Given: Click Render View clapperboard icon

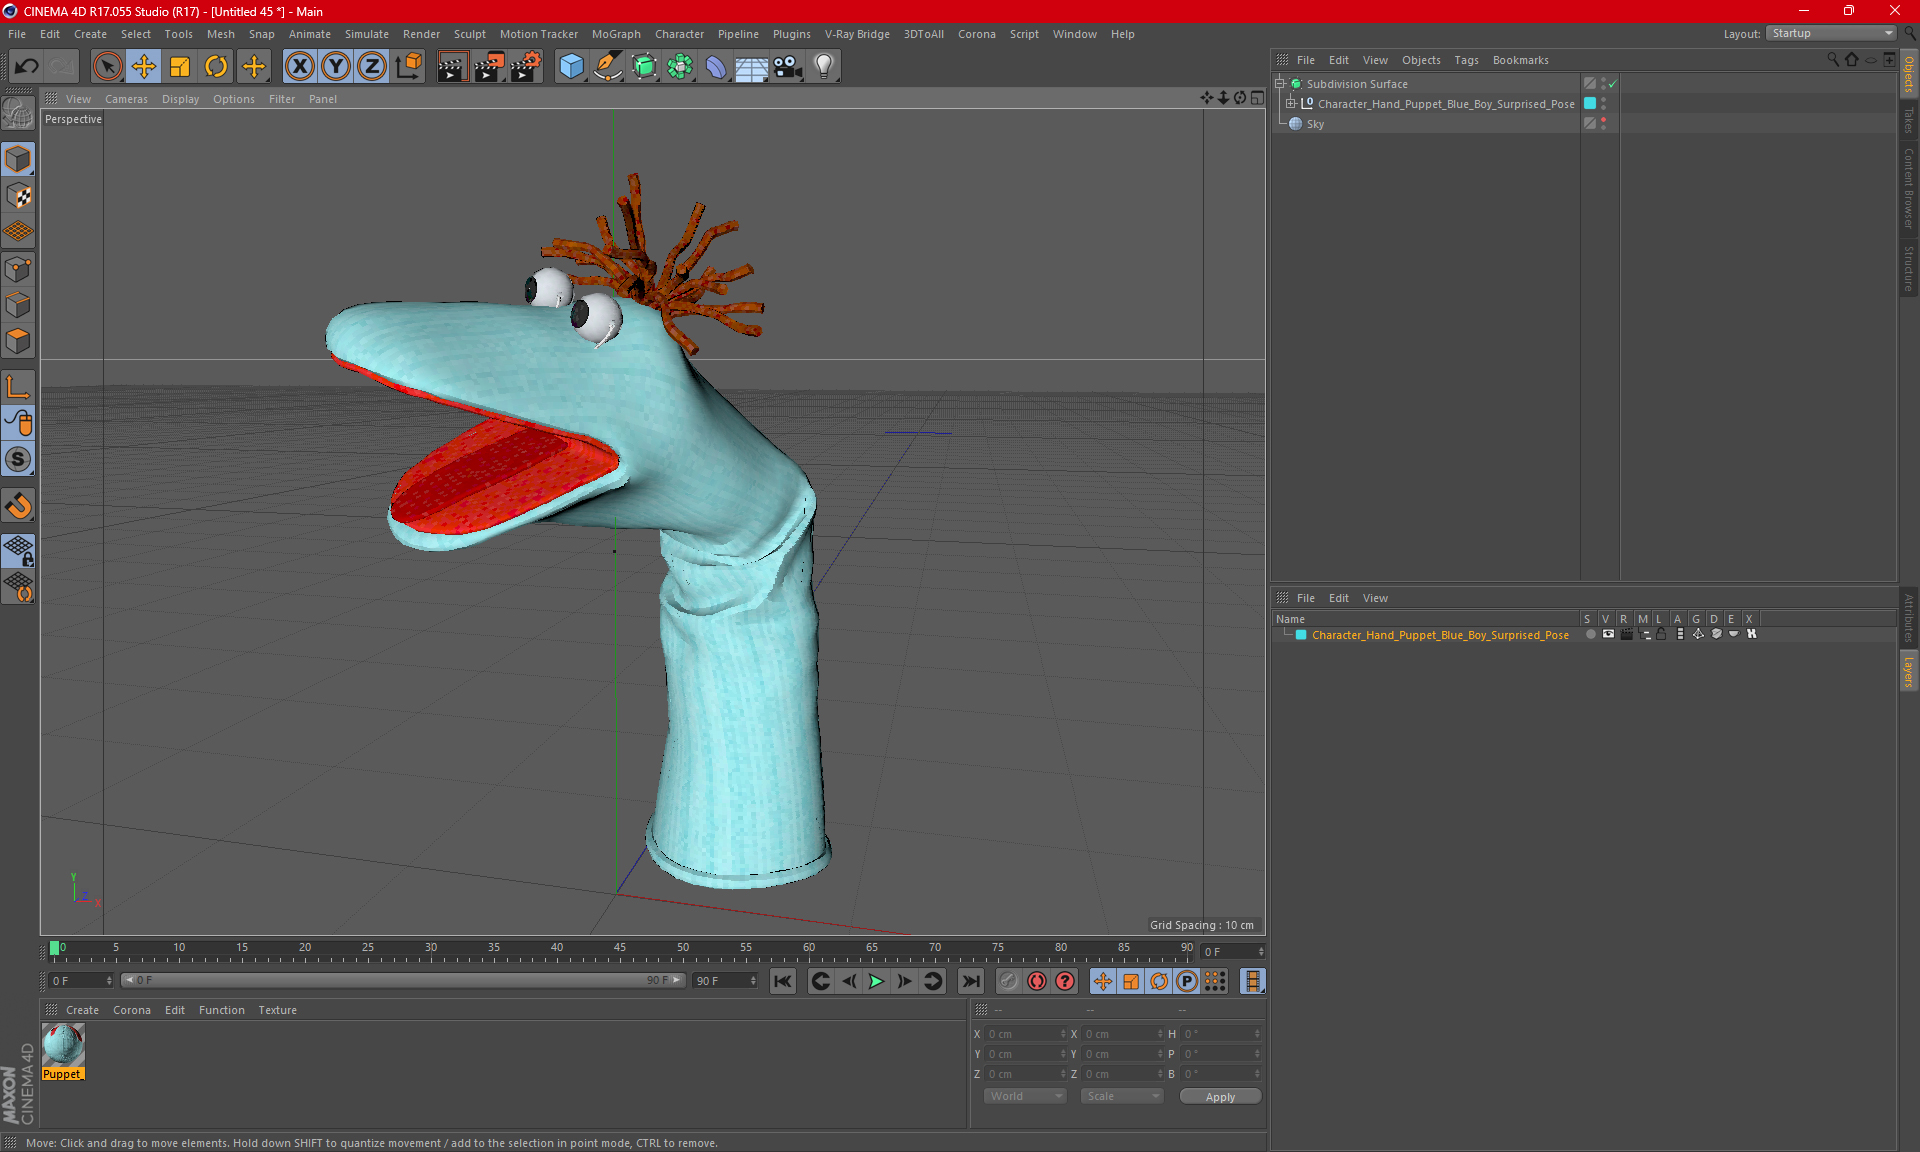Looking at the screenshot, I should click(452, 67).
